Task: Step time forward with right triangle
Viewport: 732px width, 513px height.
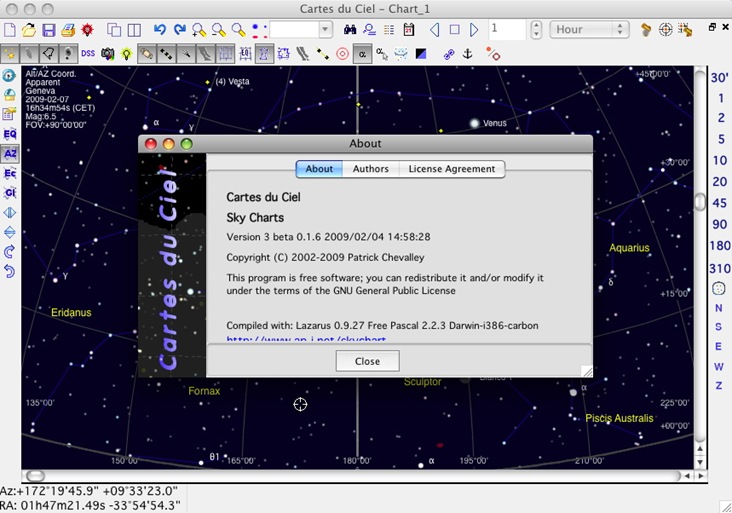Action: click(x=474, y=30)
